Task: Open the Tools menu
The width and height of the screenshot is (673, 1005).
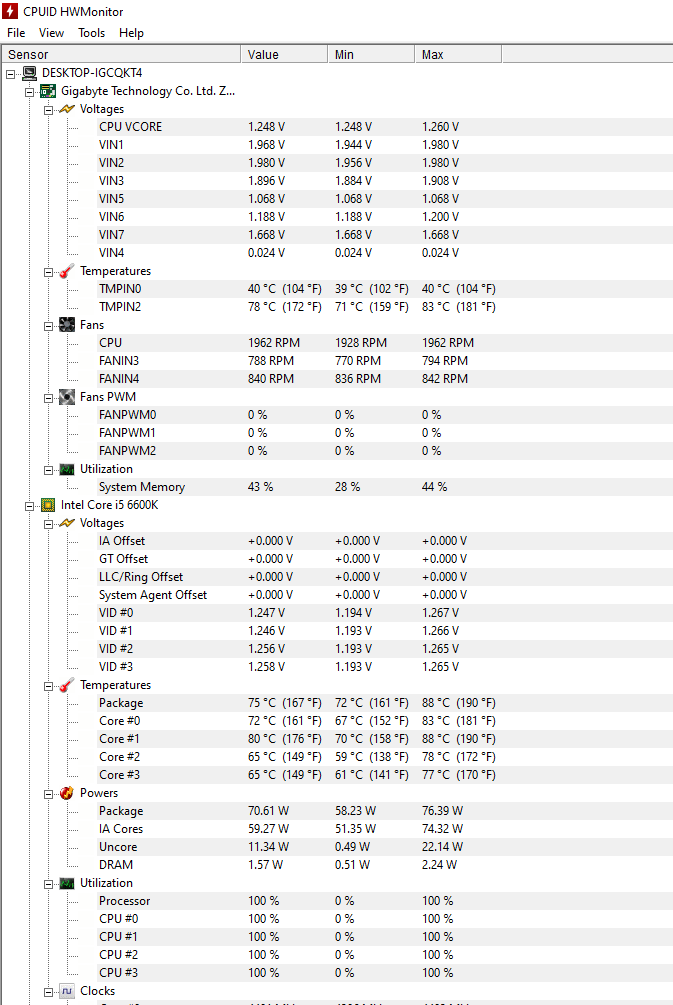Action: (x=91, y=33)
